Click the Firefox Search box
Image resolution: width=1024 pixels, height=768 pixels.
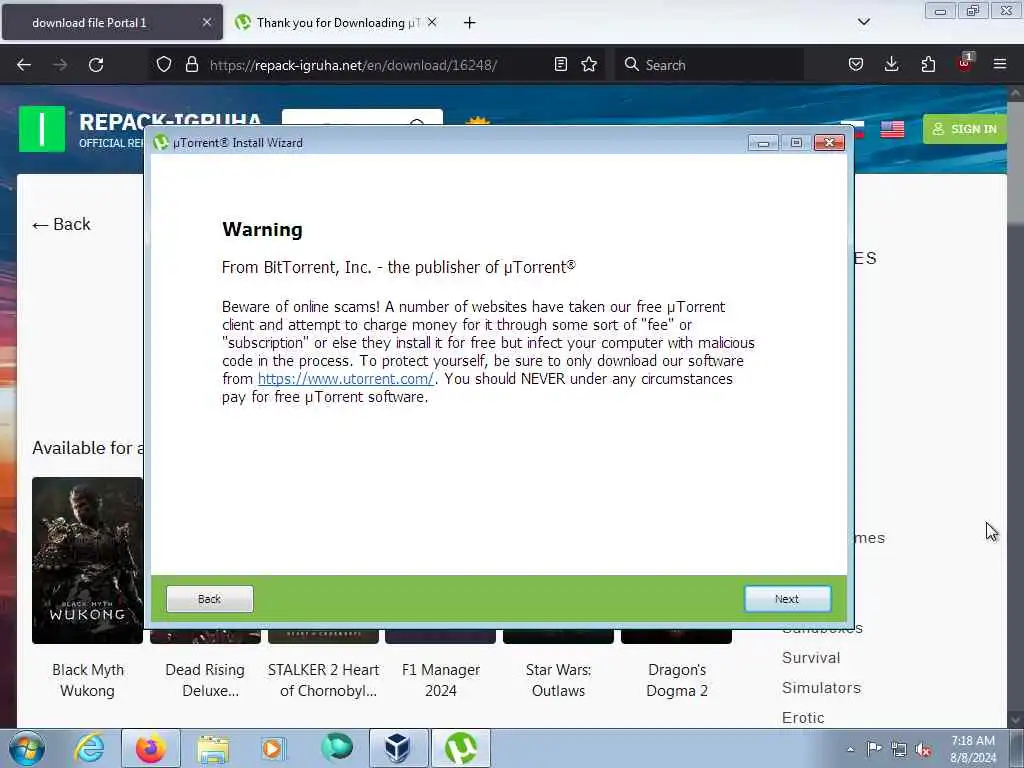coord(709,65)
